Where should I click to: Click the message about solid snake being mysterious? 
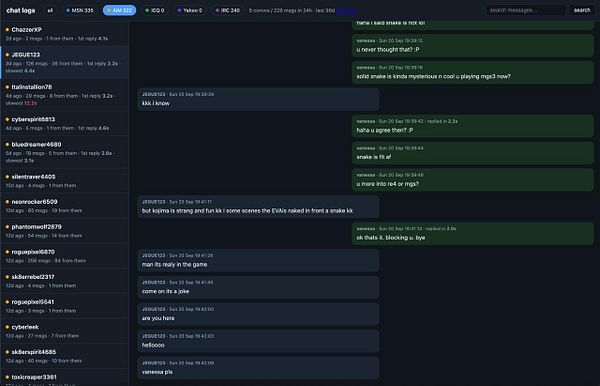473,72
